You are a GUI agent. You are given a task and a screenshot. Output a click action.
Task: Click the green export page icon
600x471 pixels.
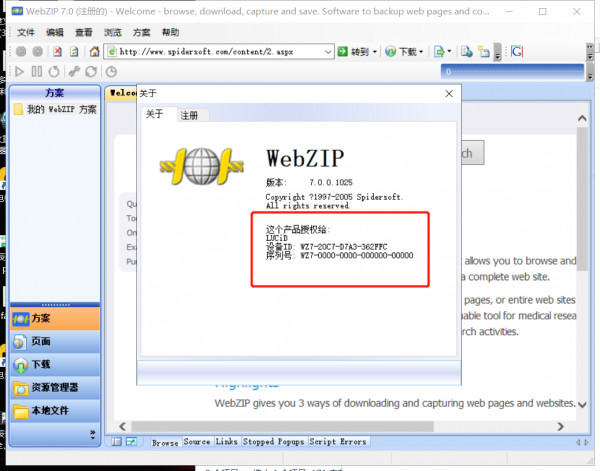click(439, 51)
